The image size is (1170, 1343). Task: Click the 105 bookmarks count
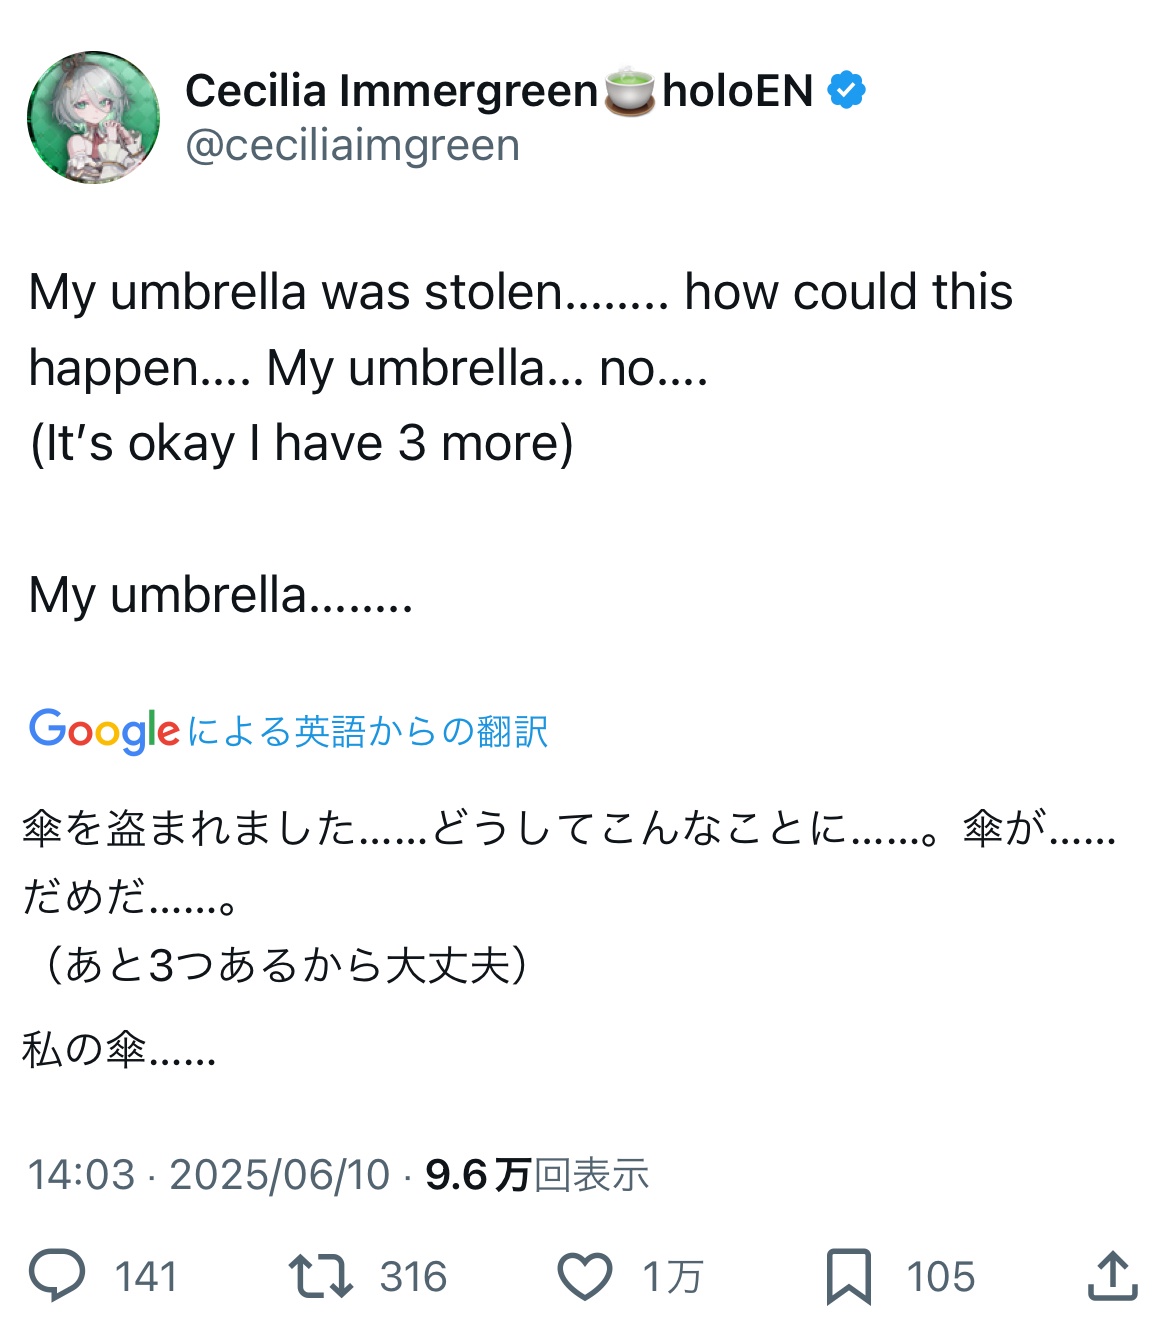[940, 1277]
